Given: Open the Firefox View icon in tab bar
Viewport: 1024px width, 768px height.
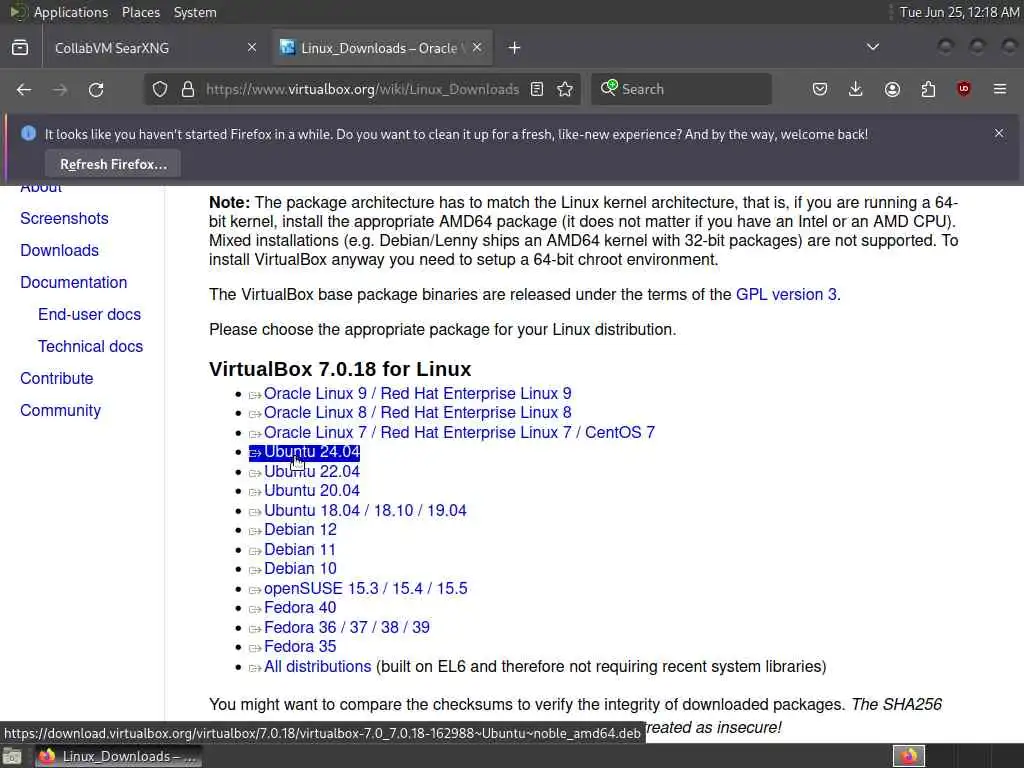Looking at the screenshot, I should (x=20, y=48).
